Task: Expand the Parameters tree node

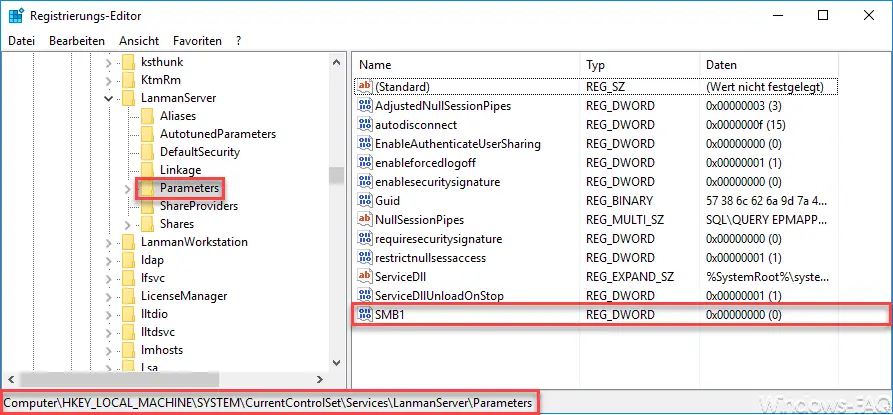Action: coord(128,188)
